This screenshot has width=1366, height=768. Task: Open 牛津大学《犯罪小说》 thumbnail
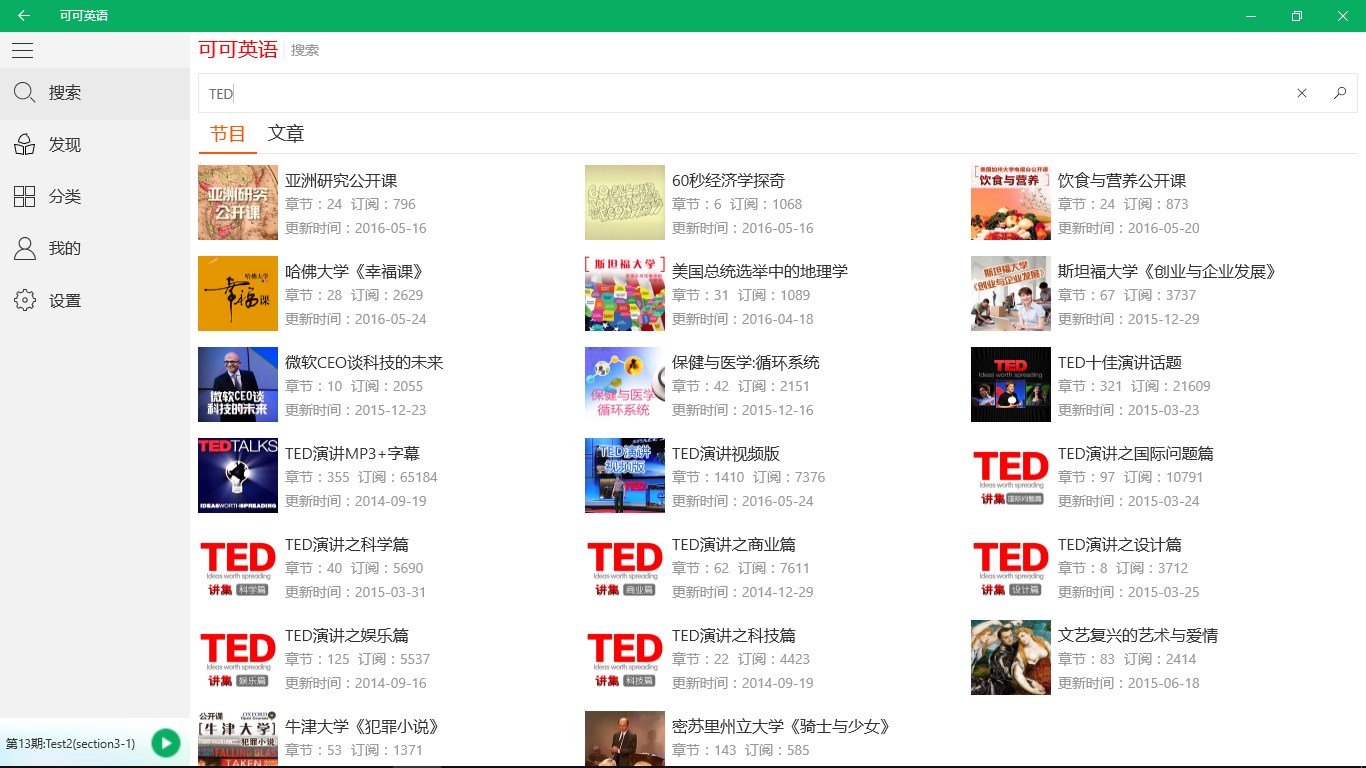coord(238,739)
